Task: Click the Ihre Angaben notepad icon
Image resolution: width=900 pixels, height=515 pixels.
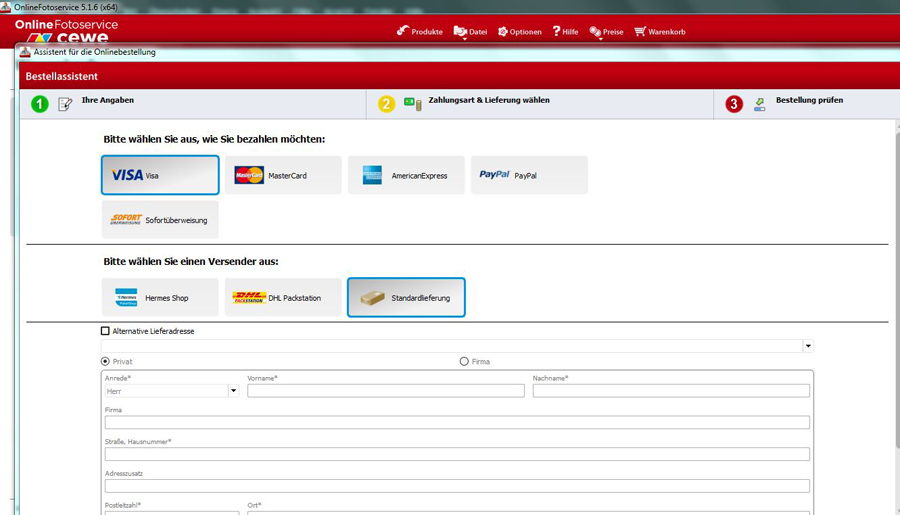Action: (65, 104)
